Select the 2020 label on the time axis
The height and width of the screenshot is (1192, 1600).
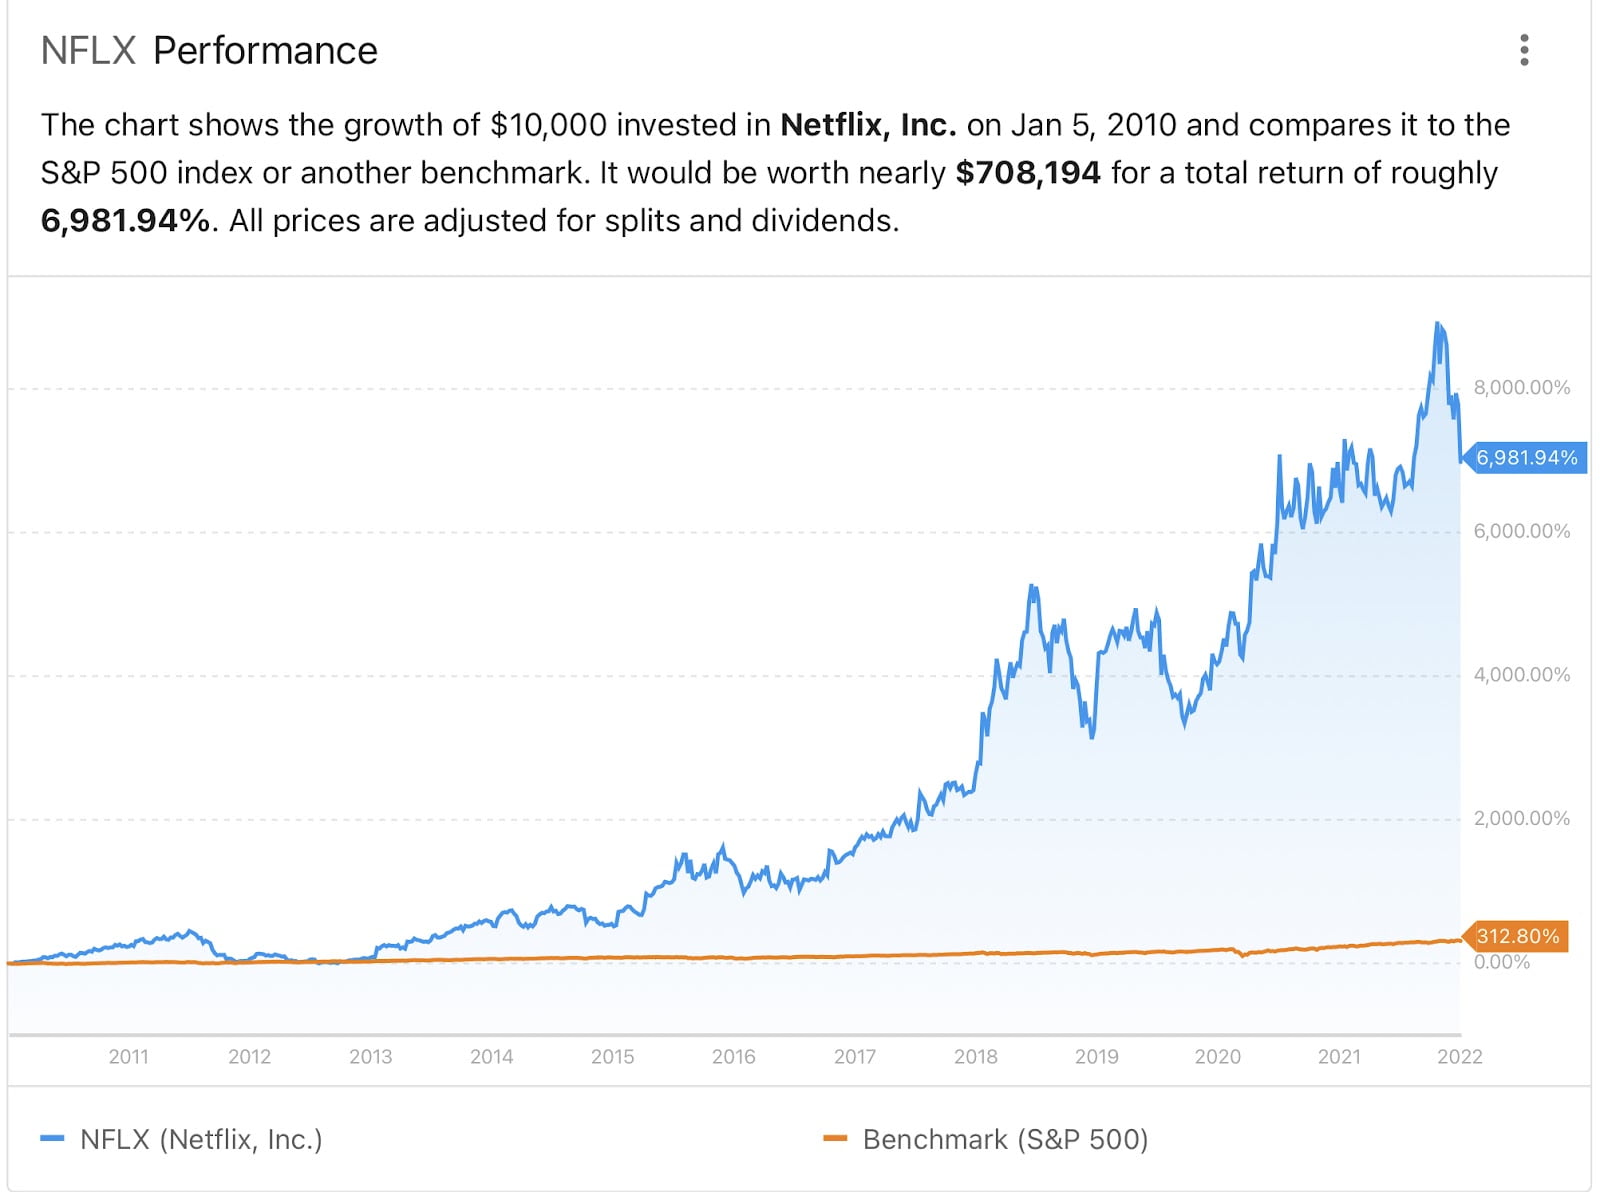pos(1217,1056)
